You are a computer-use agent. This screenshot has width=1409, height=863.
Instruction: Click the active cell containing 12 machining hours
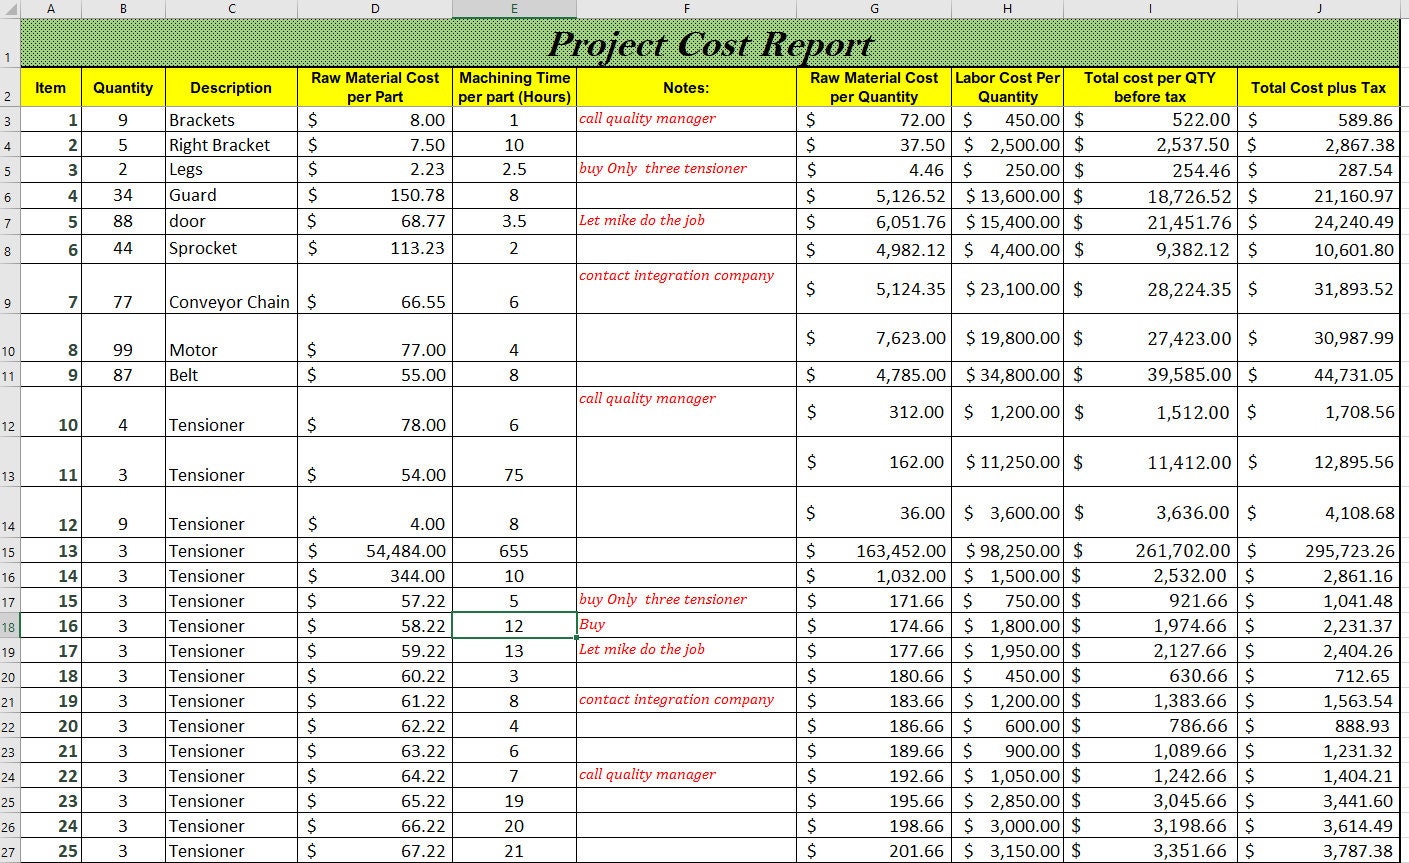(x=514, y=625)
